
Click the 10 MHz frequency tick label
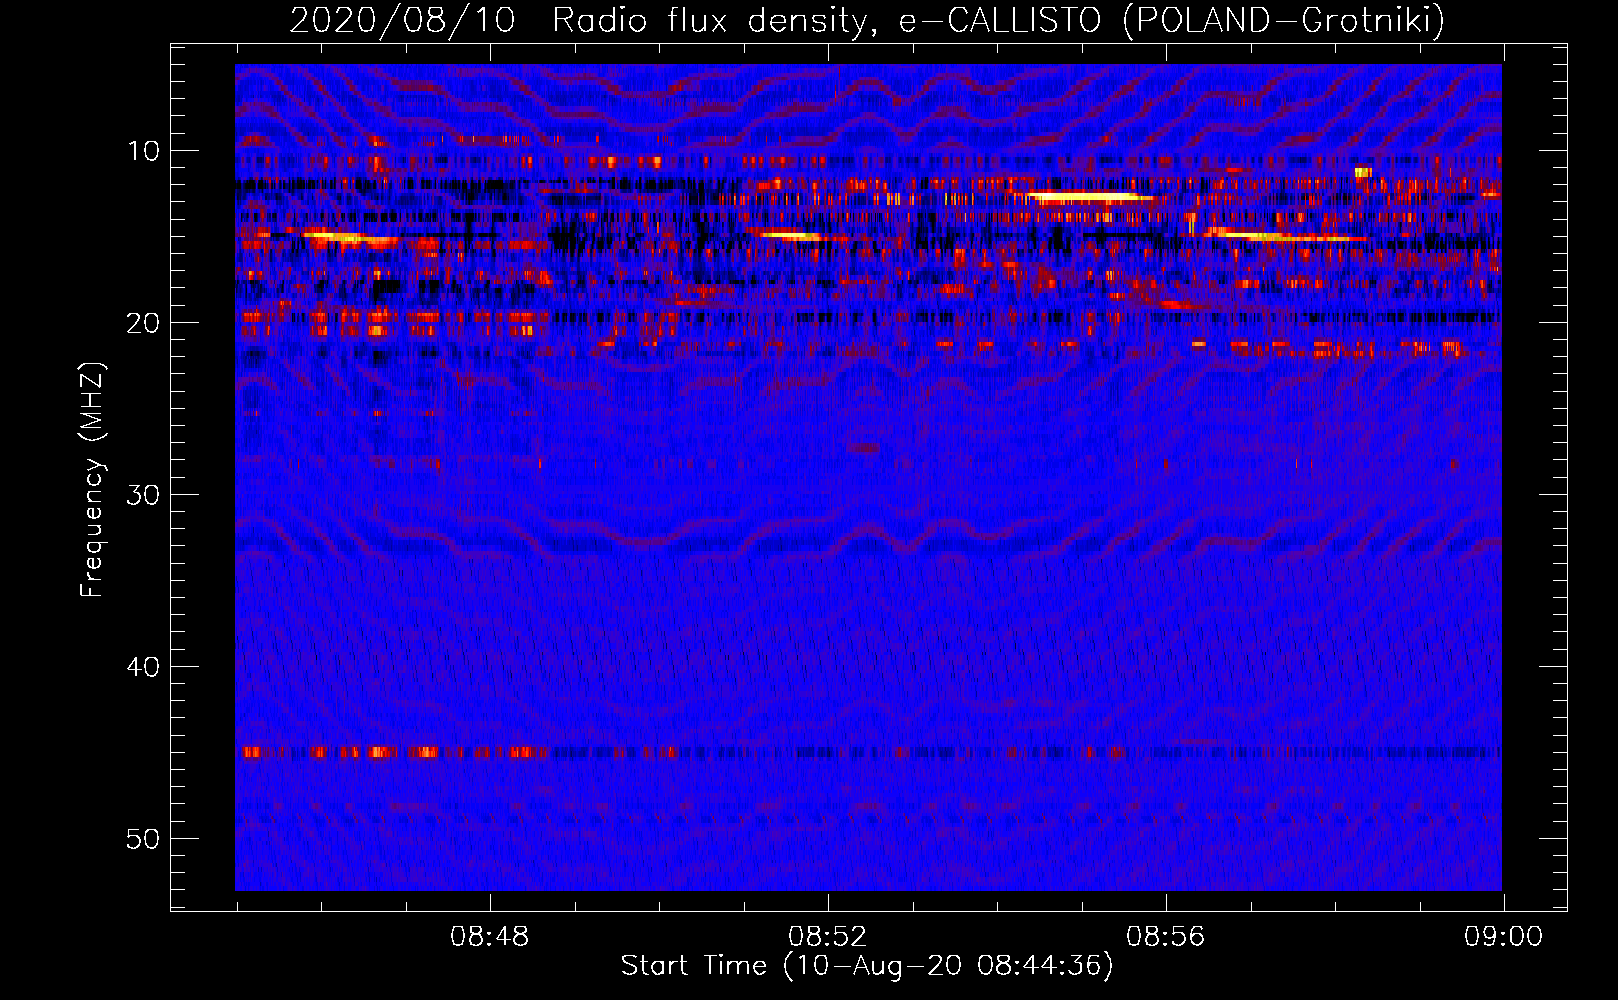(143, 151)
